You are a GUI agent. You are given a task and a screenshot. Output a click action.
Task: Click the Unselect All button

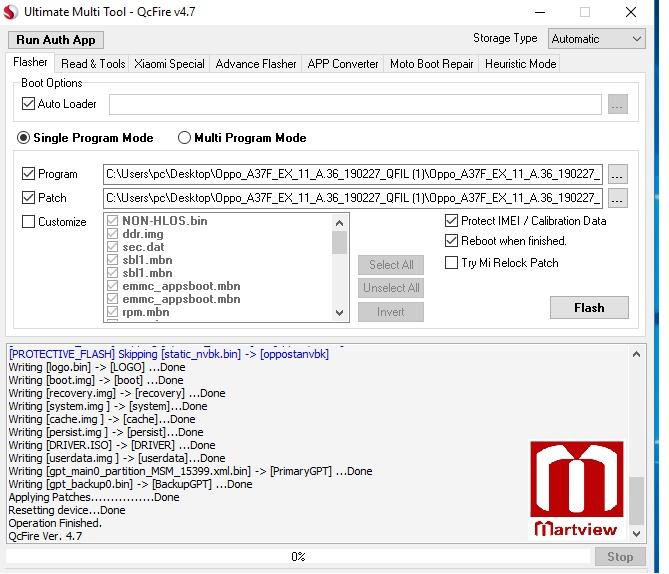click(x=391, y=288)
